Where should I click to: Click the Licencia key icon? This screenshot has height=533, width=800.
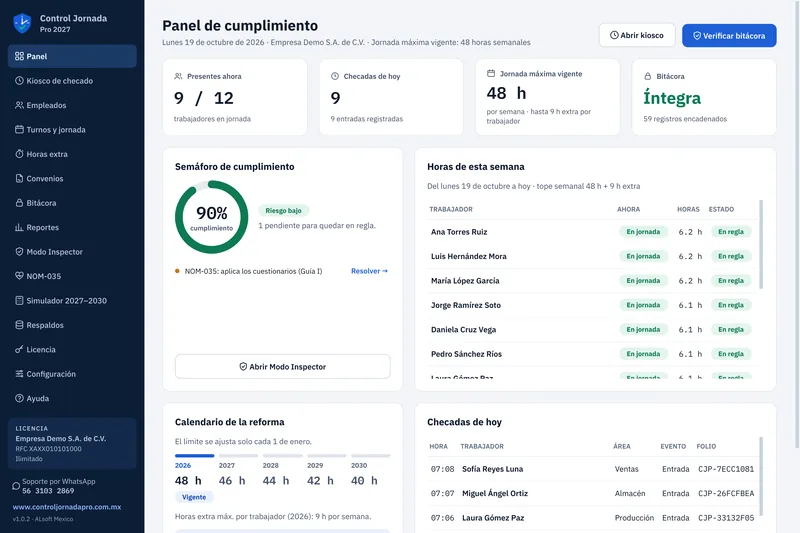point(19,349)
